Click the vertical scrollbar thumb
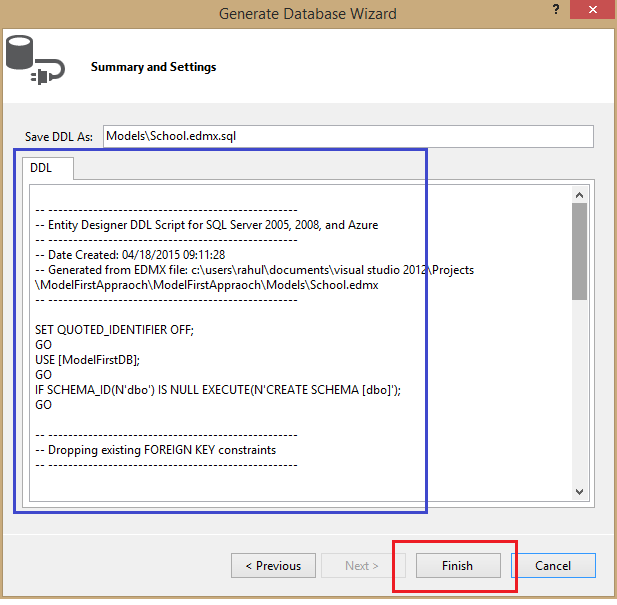The image size is (617, 605). (579, 251)
